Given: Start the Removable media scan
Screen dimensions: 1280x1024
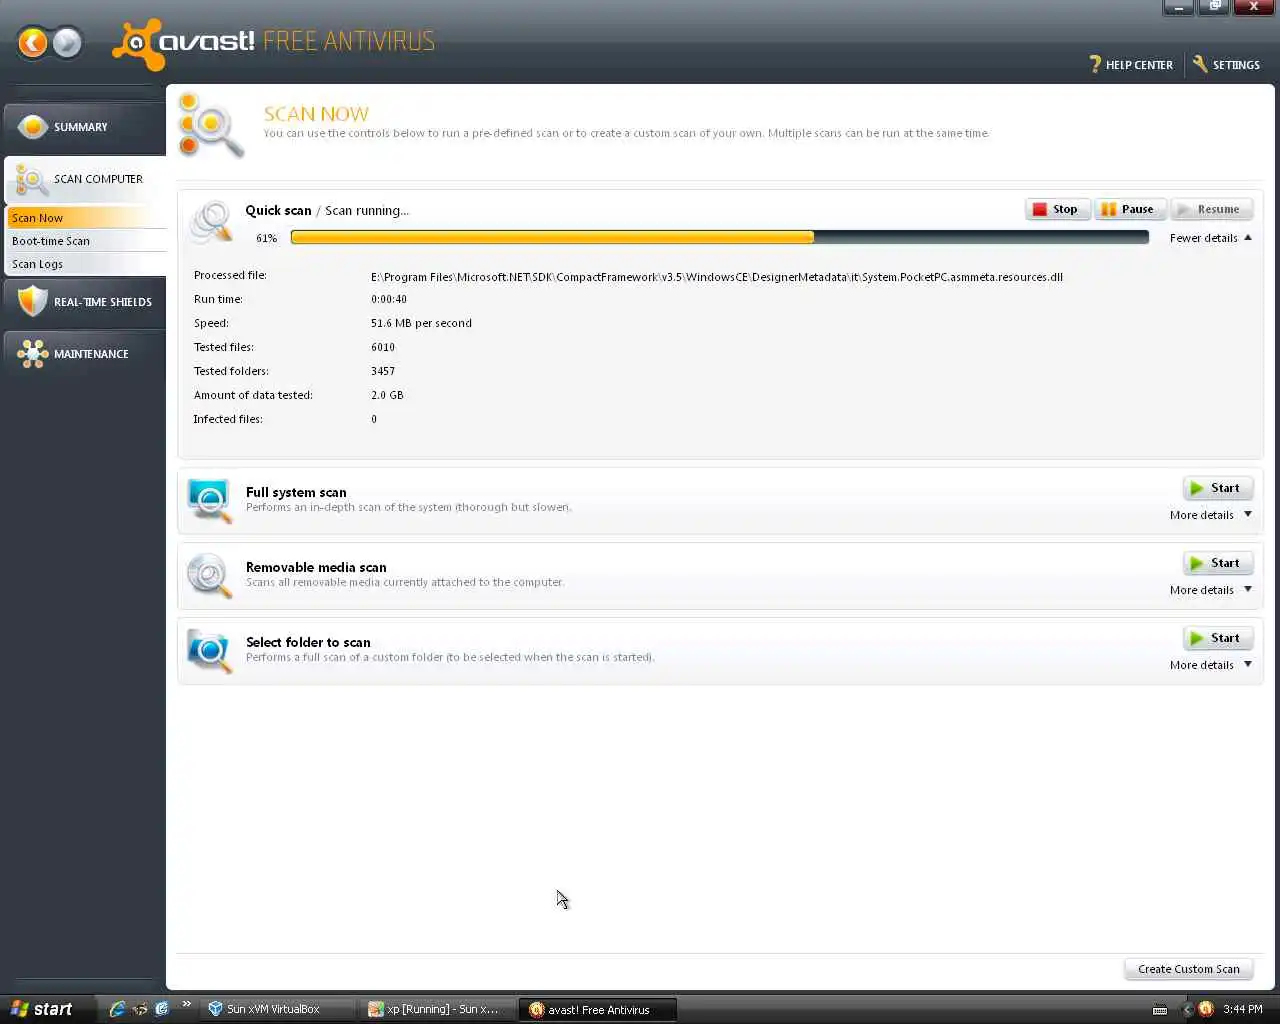Looking at the screenshot, I should pyautogui.click(x=1217, y=563).
